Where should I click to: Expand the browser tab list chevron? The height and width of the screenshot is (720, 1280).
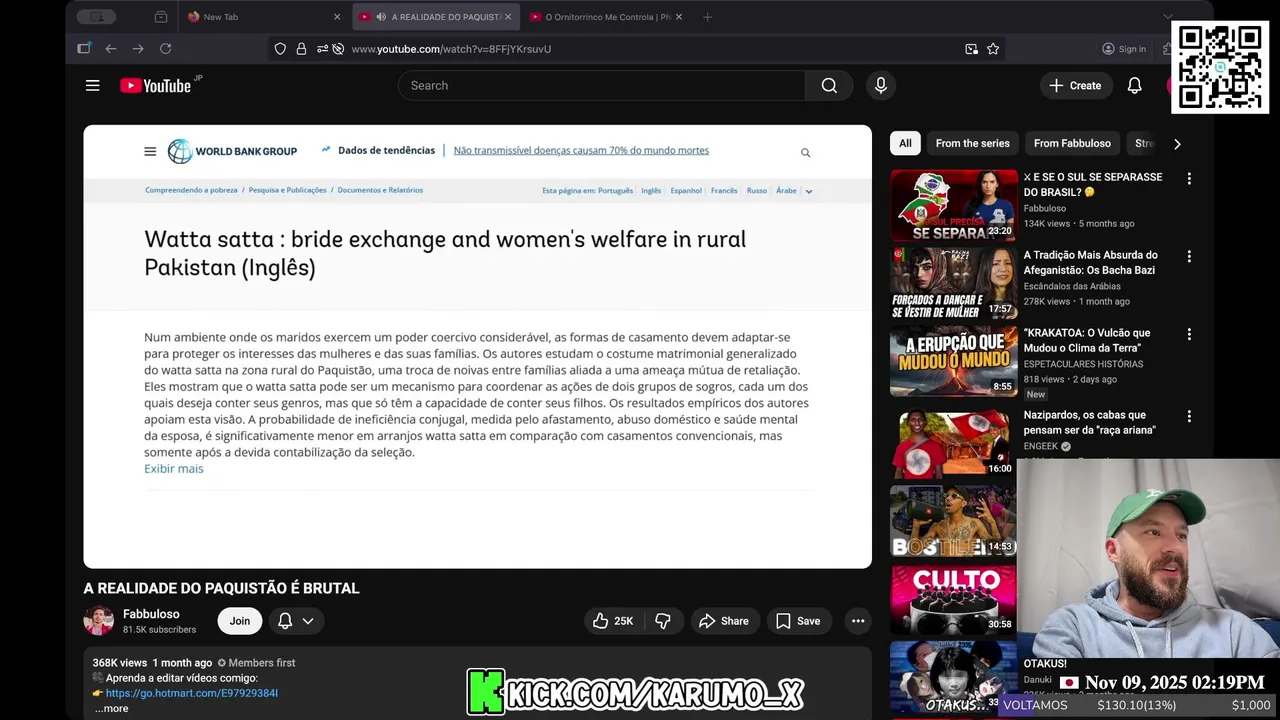click(x=1167, y=17)
